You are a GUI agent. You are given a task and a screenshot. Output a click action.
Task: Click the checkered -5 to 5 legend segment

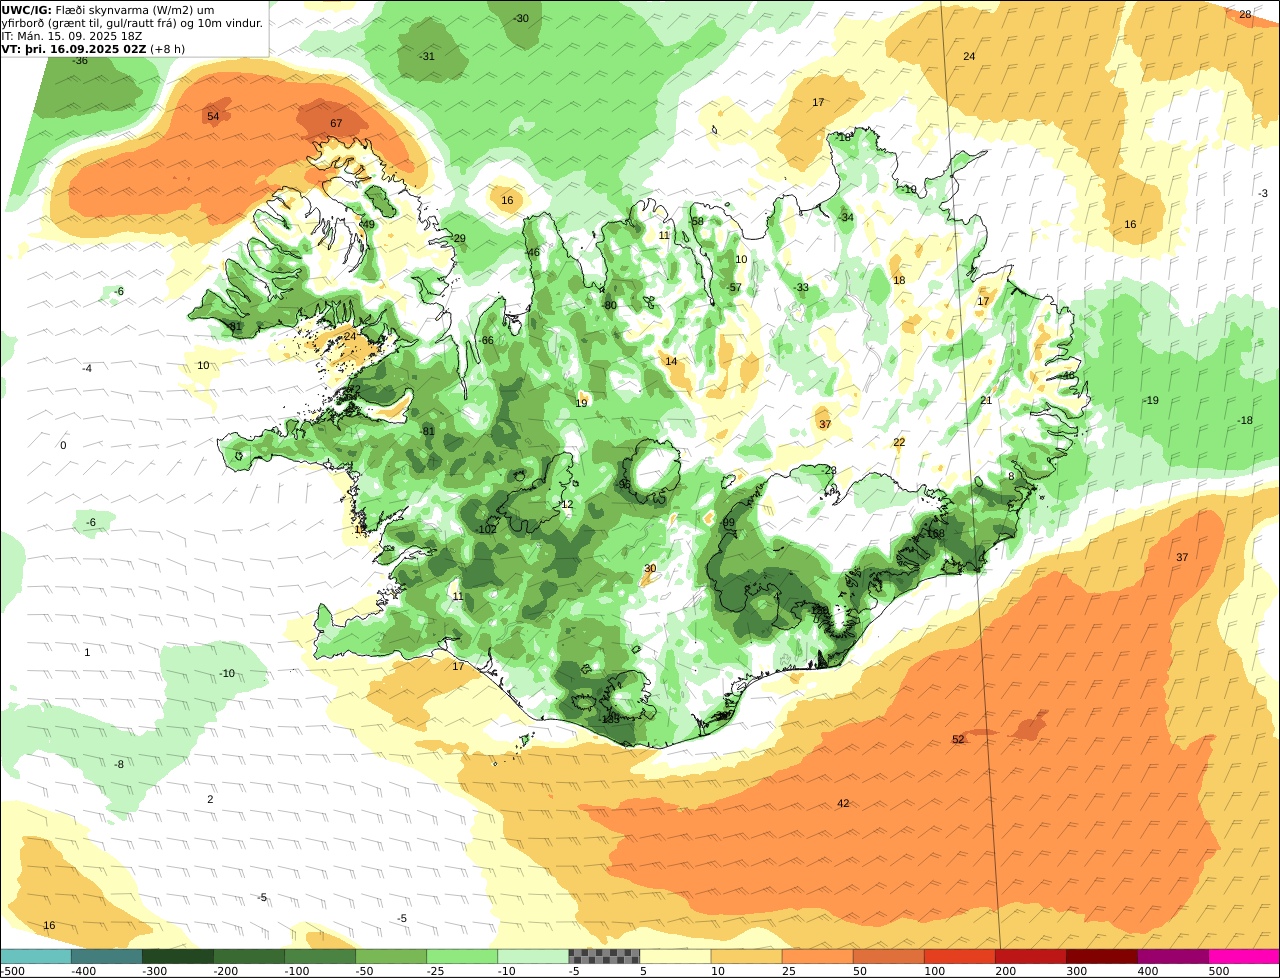(x=604, y=956)
